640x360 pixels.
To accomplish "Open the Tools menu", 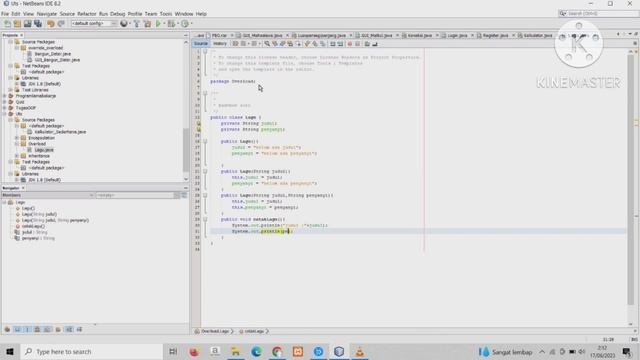I will point(166,14).
